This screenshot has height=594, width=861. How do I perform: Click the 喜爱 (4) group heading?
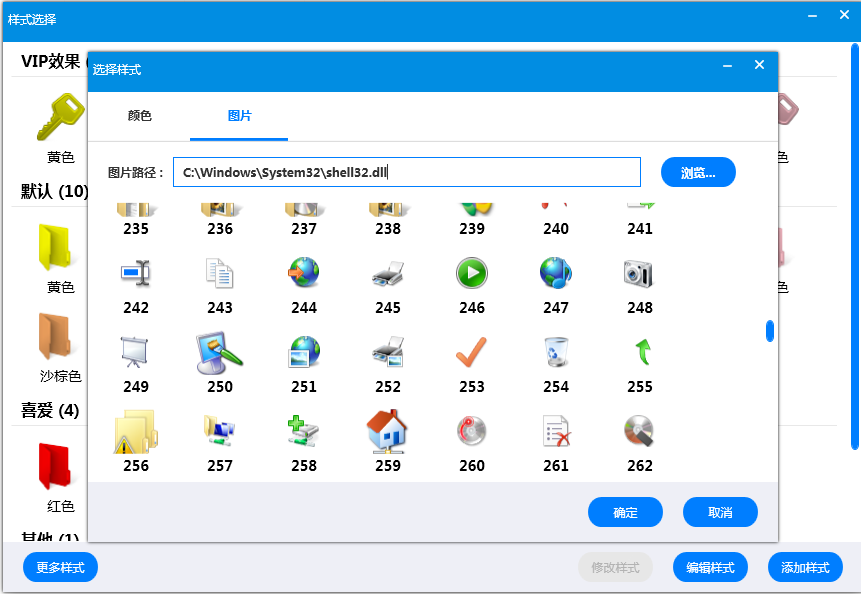[50, 410]
